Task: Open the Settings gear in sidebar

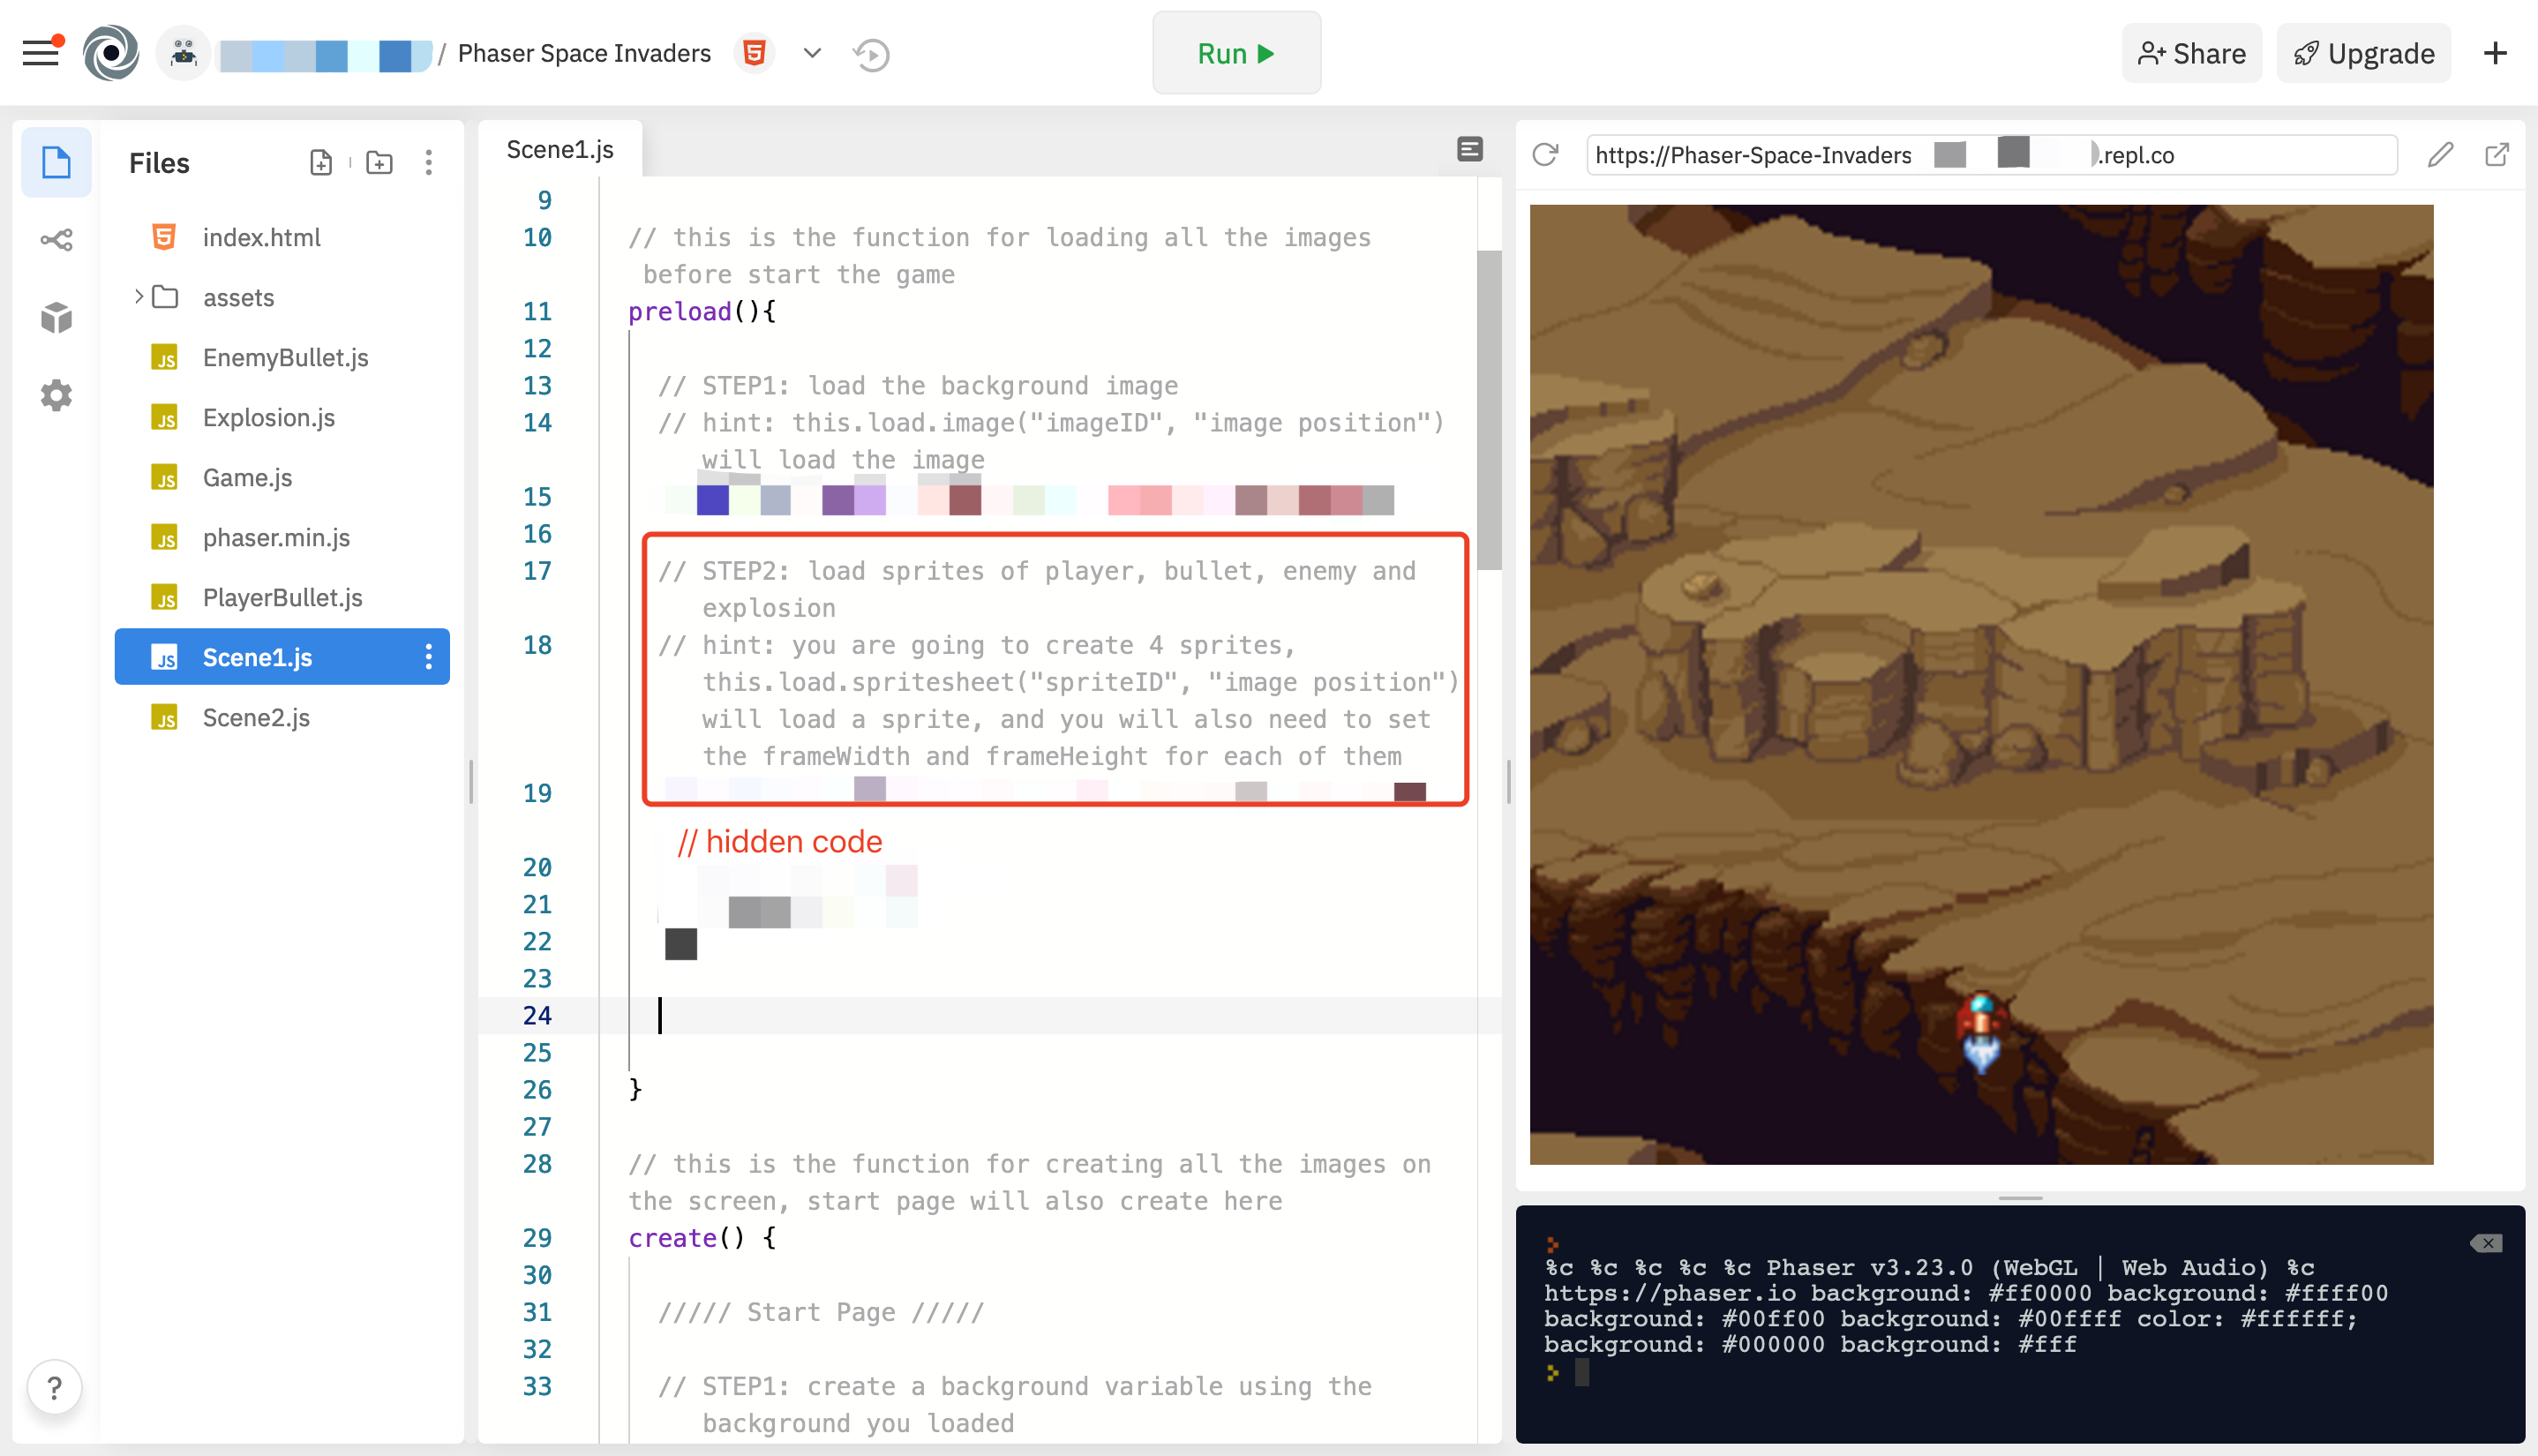Action: point(56,396)
